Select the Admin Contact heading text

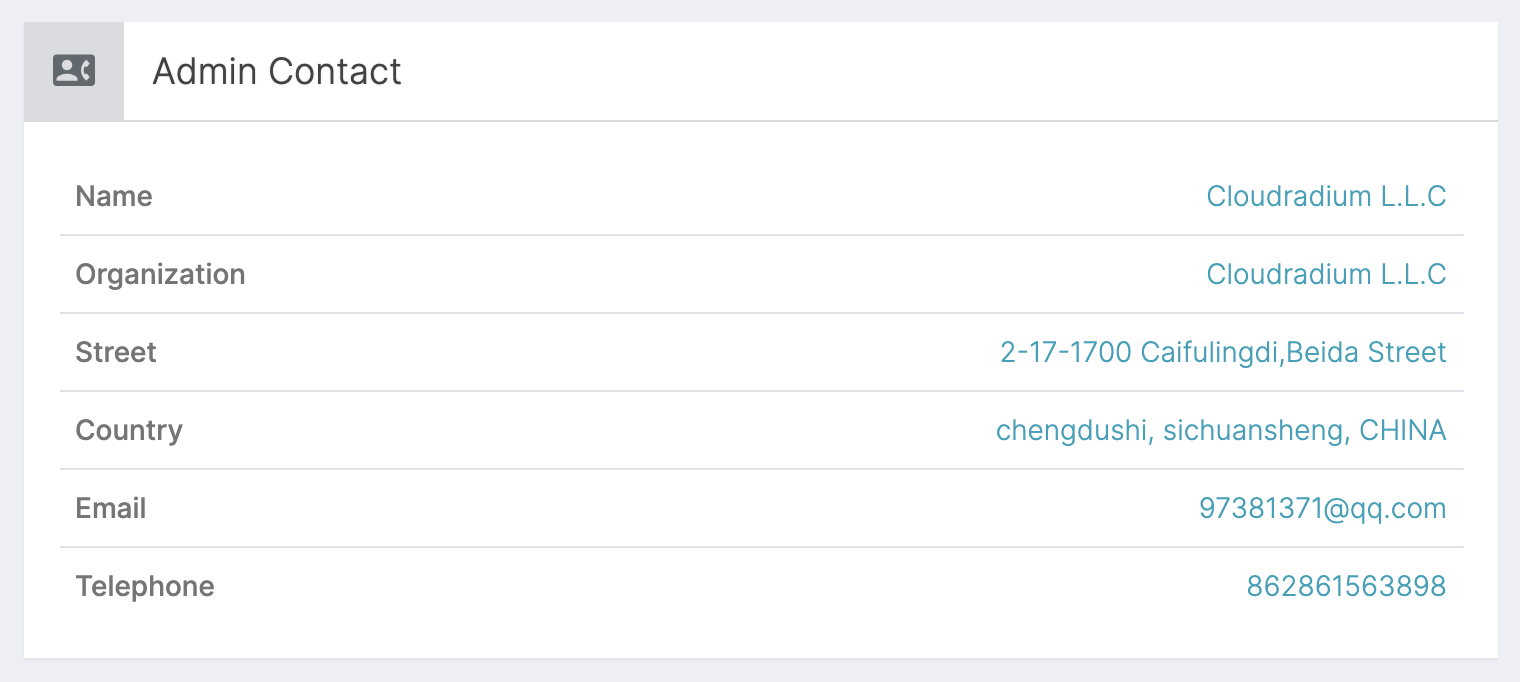click(x=277, y=72)
